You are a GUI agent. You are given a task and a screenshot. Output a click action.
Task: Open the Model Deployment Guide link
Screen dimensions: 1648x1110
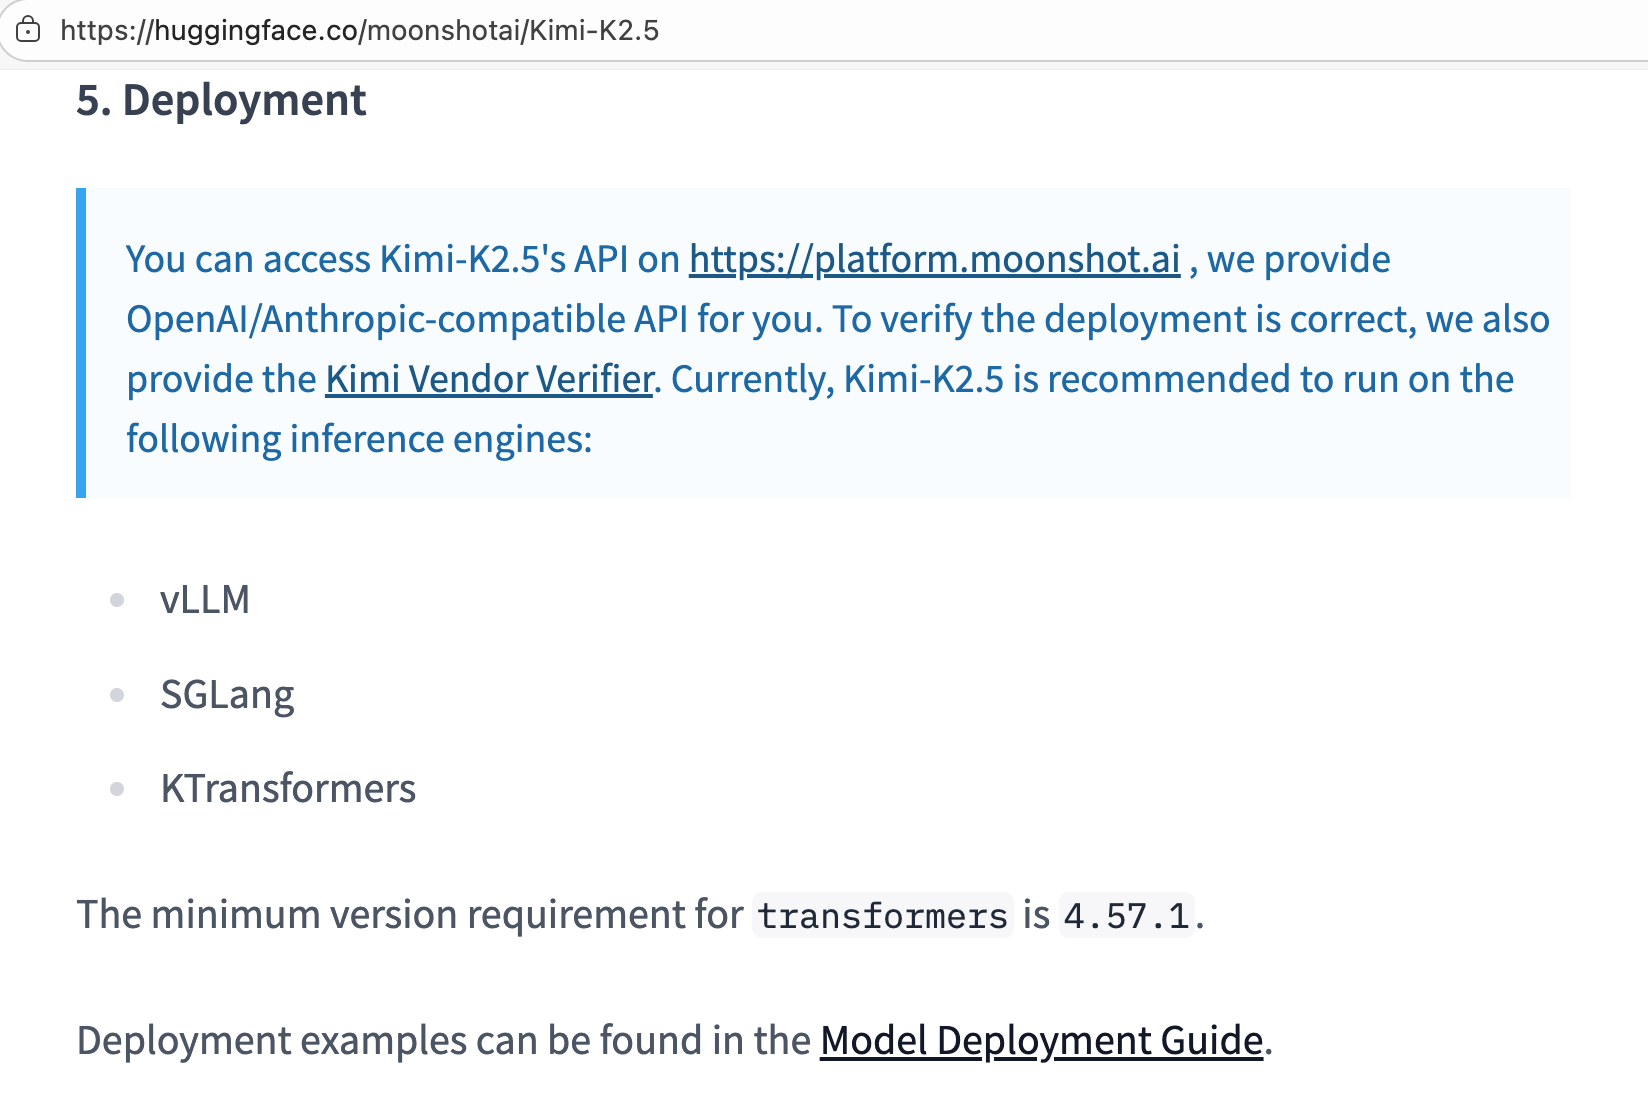click(1042, 1040)
